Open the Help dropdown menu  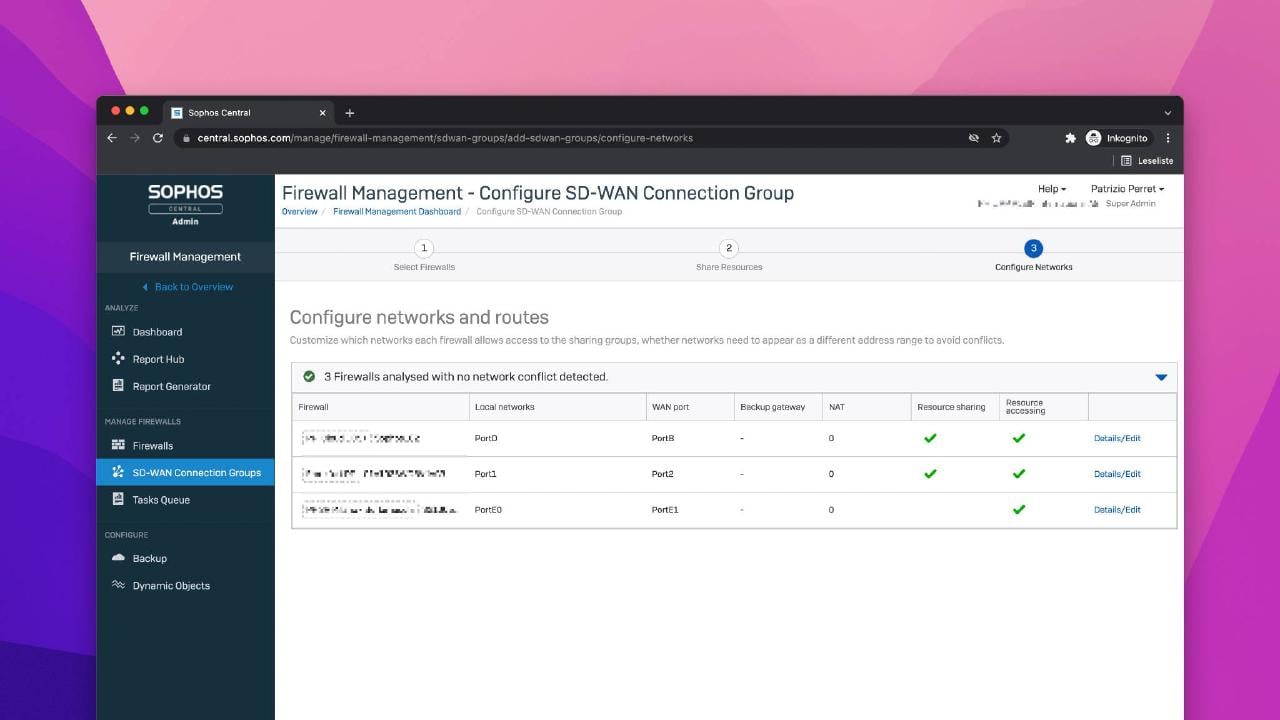(x=1051, y=189)
